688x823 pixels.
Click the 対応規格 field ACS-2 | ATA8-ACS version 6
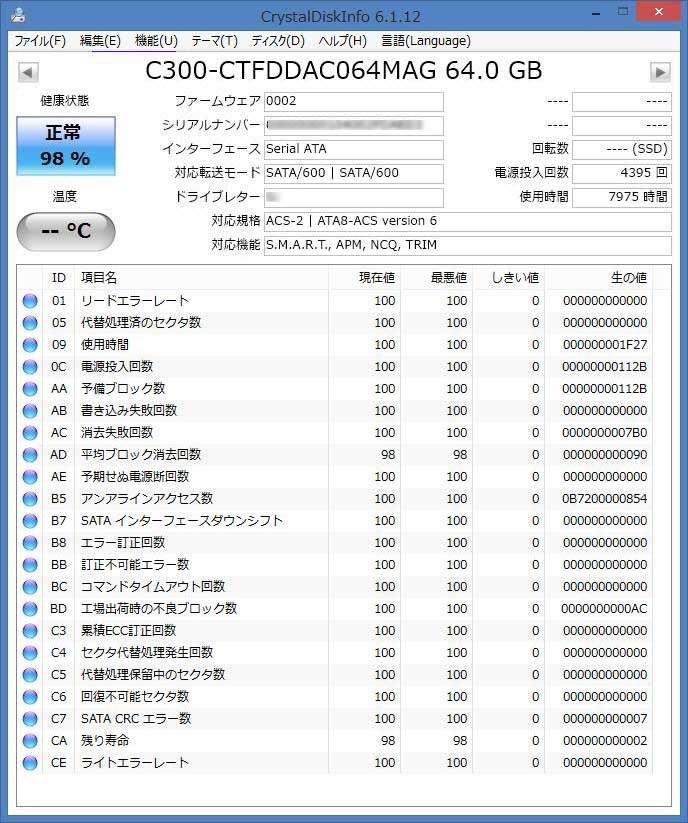click(x=468, y=221)
